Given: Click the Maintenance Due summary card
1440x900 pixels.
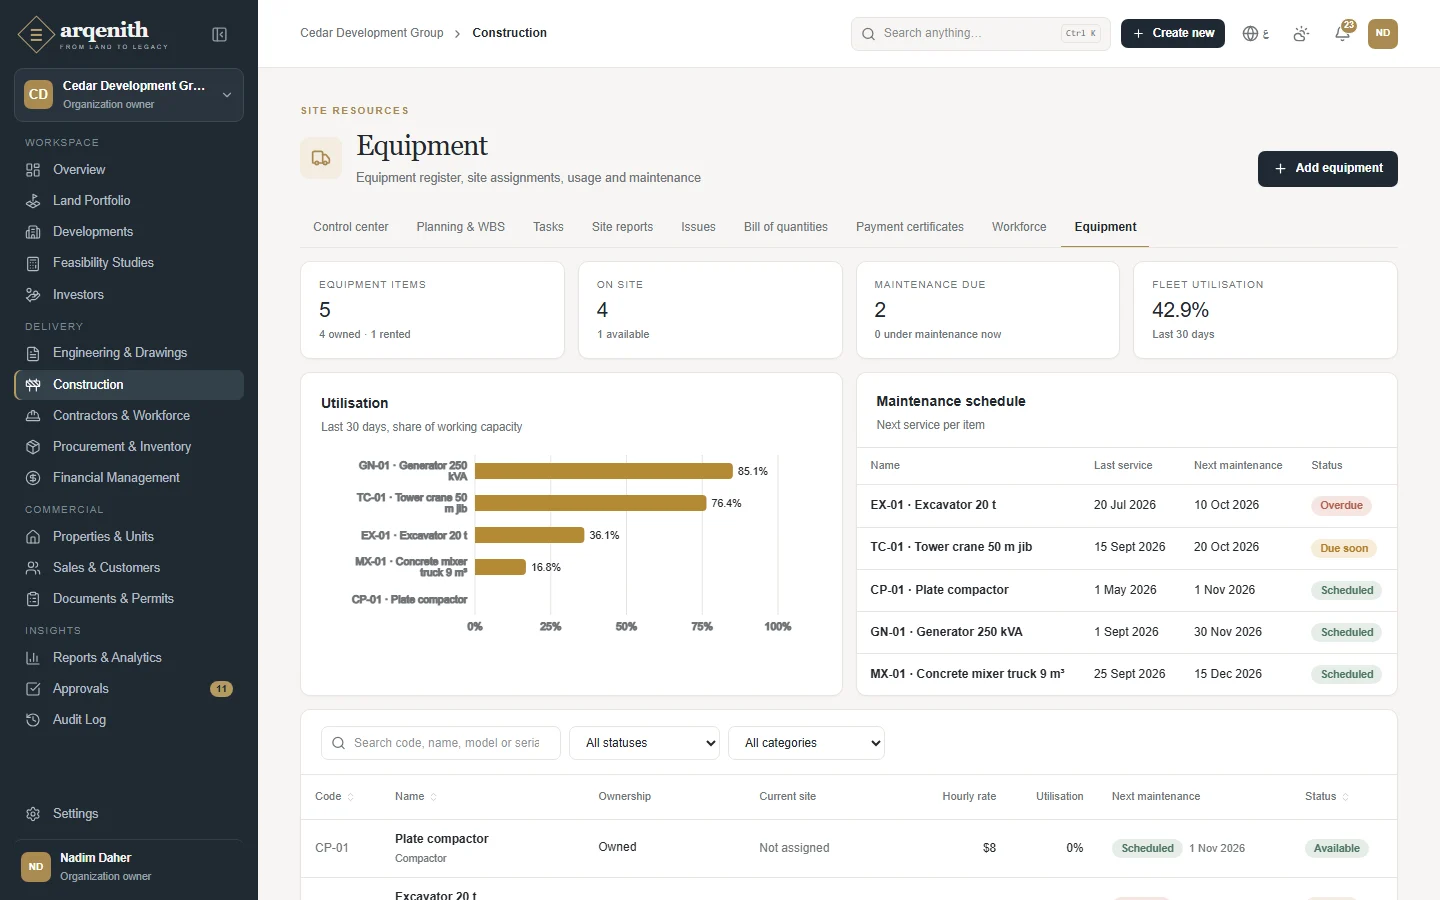Looking at the screenshot, I should click(987, 310).
